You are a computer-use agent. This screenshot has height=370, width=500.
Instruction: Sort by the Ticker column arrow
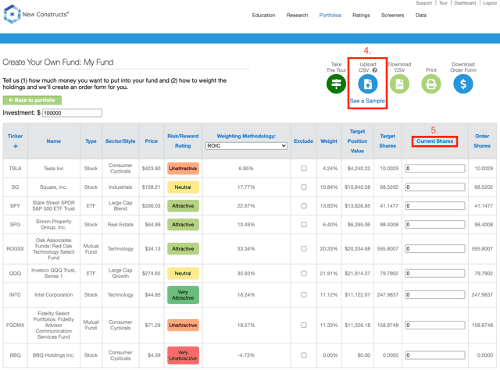pos(15,146)
